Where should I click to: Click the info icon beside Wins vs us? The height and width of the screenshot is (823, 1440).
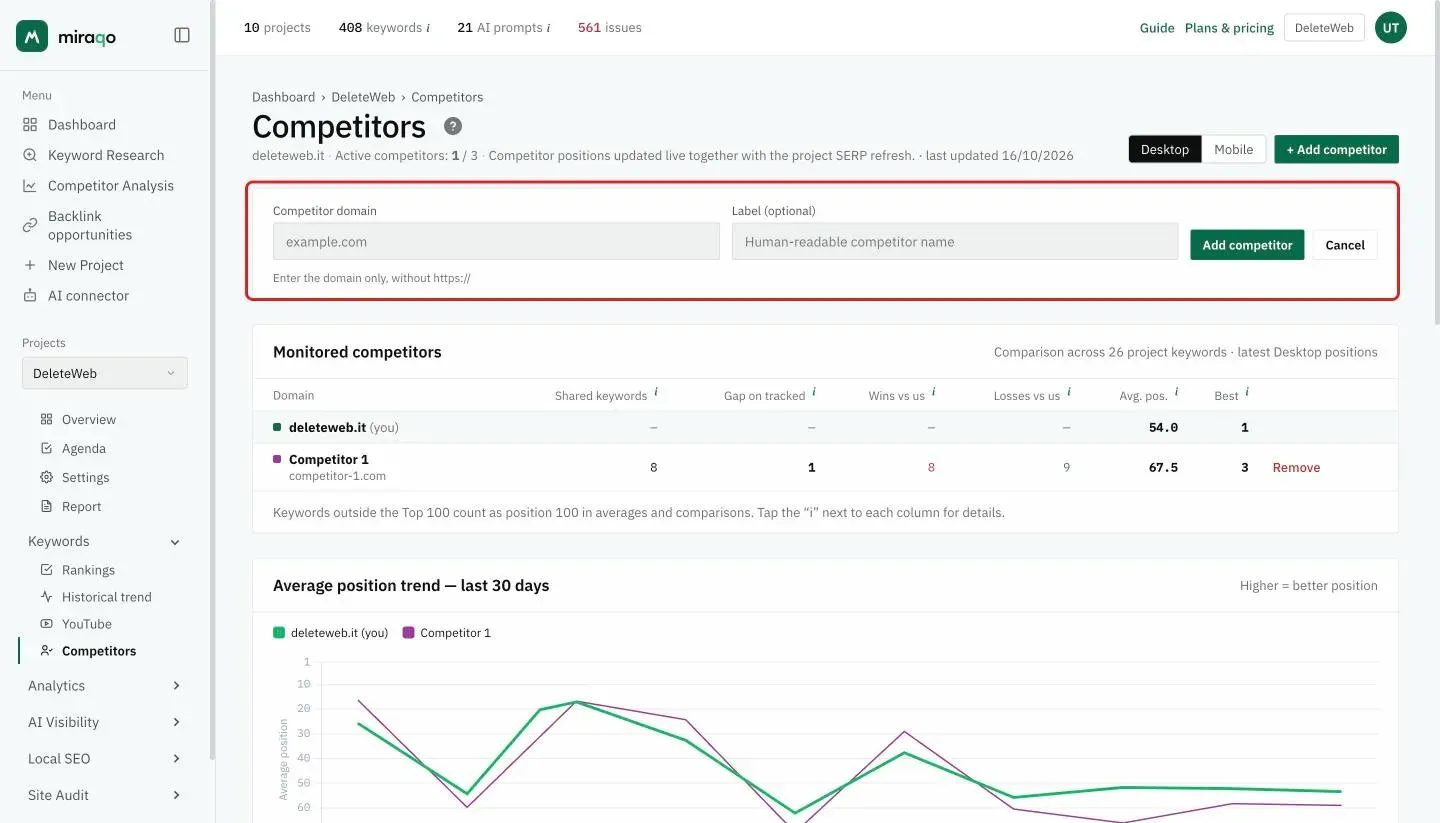click(934, 392)
